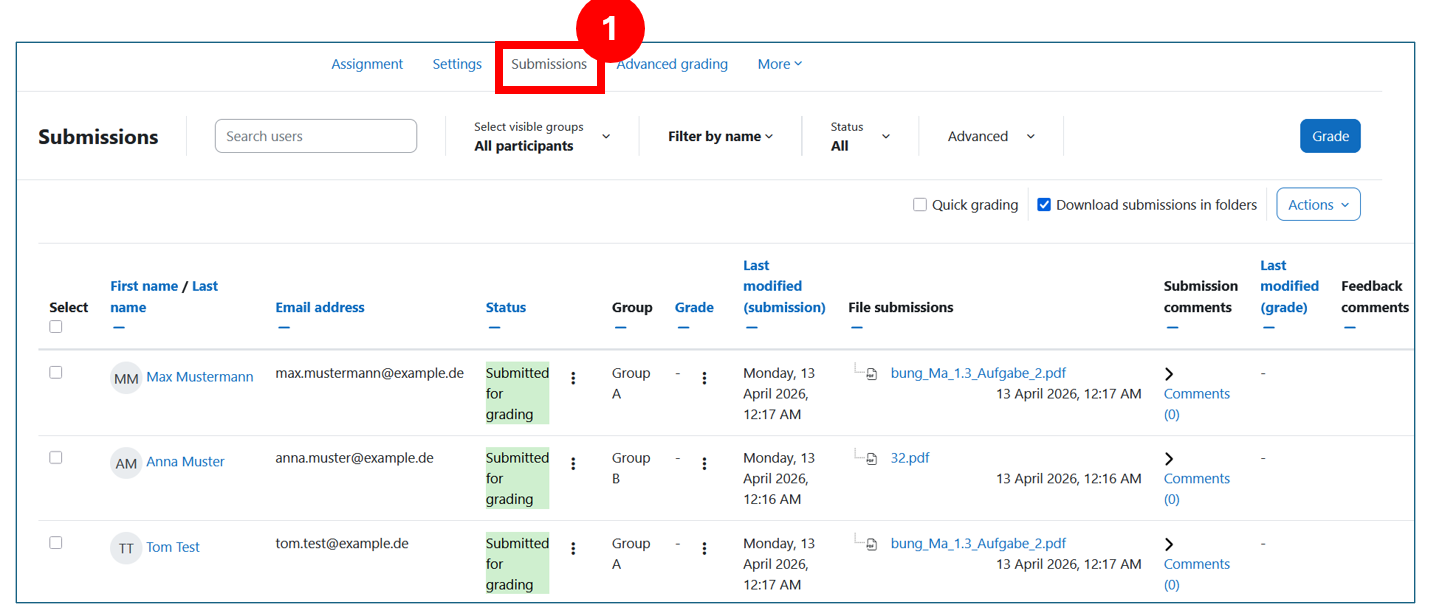Click the TT avatar of Tom Test
Image resolution: width=1431 pixels, height=615 pixels.
(126, 548)
